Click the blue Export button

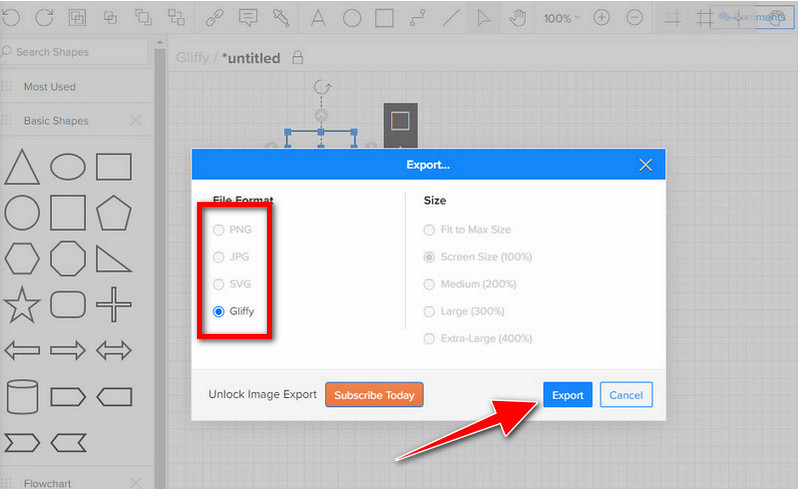click(x=567, y=395)
